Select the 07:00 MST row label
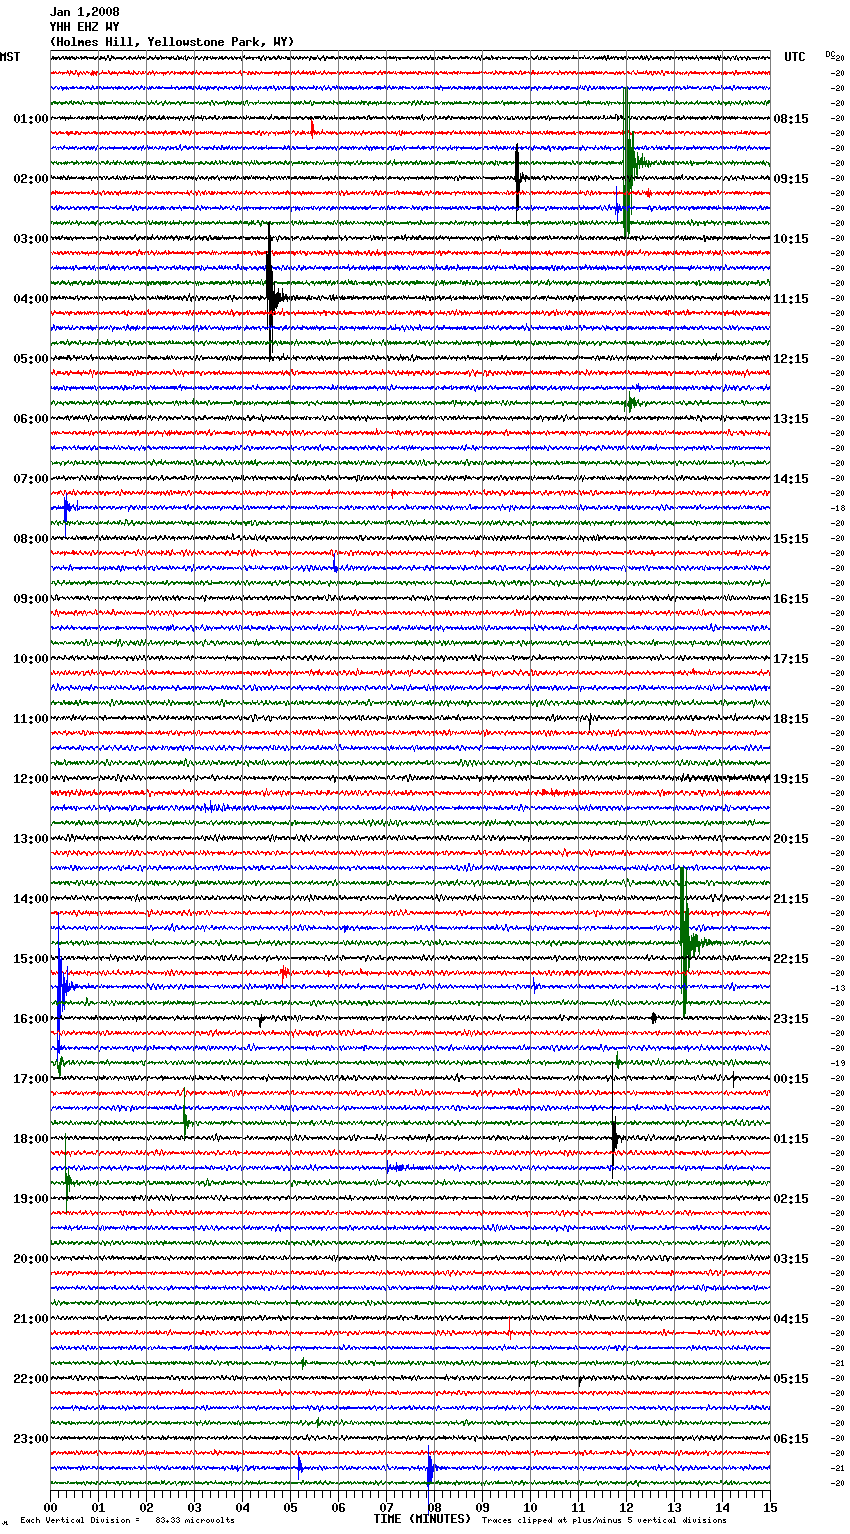850x1534 pixels. [x=31, y=479]
